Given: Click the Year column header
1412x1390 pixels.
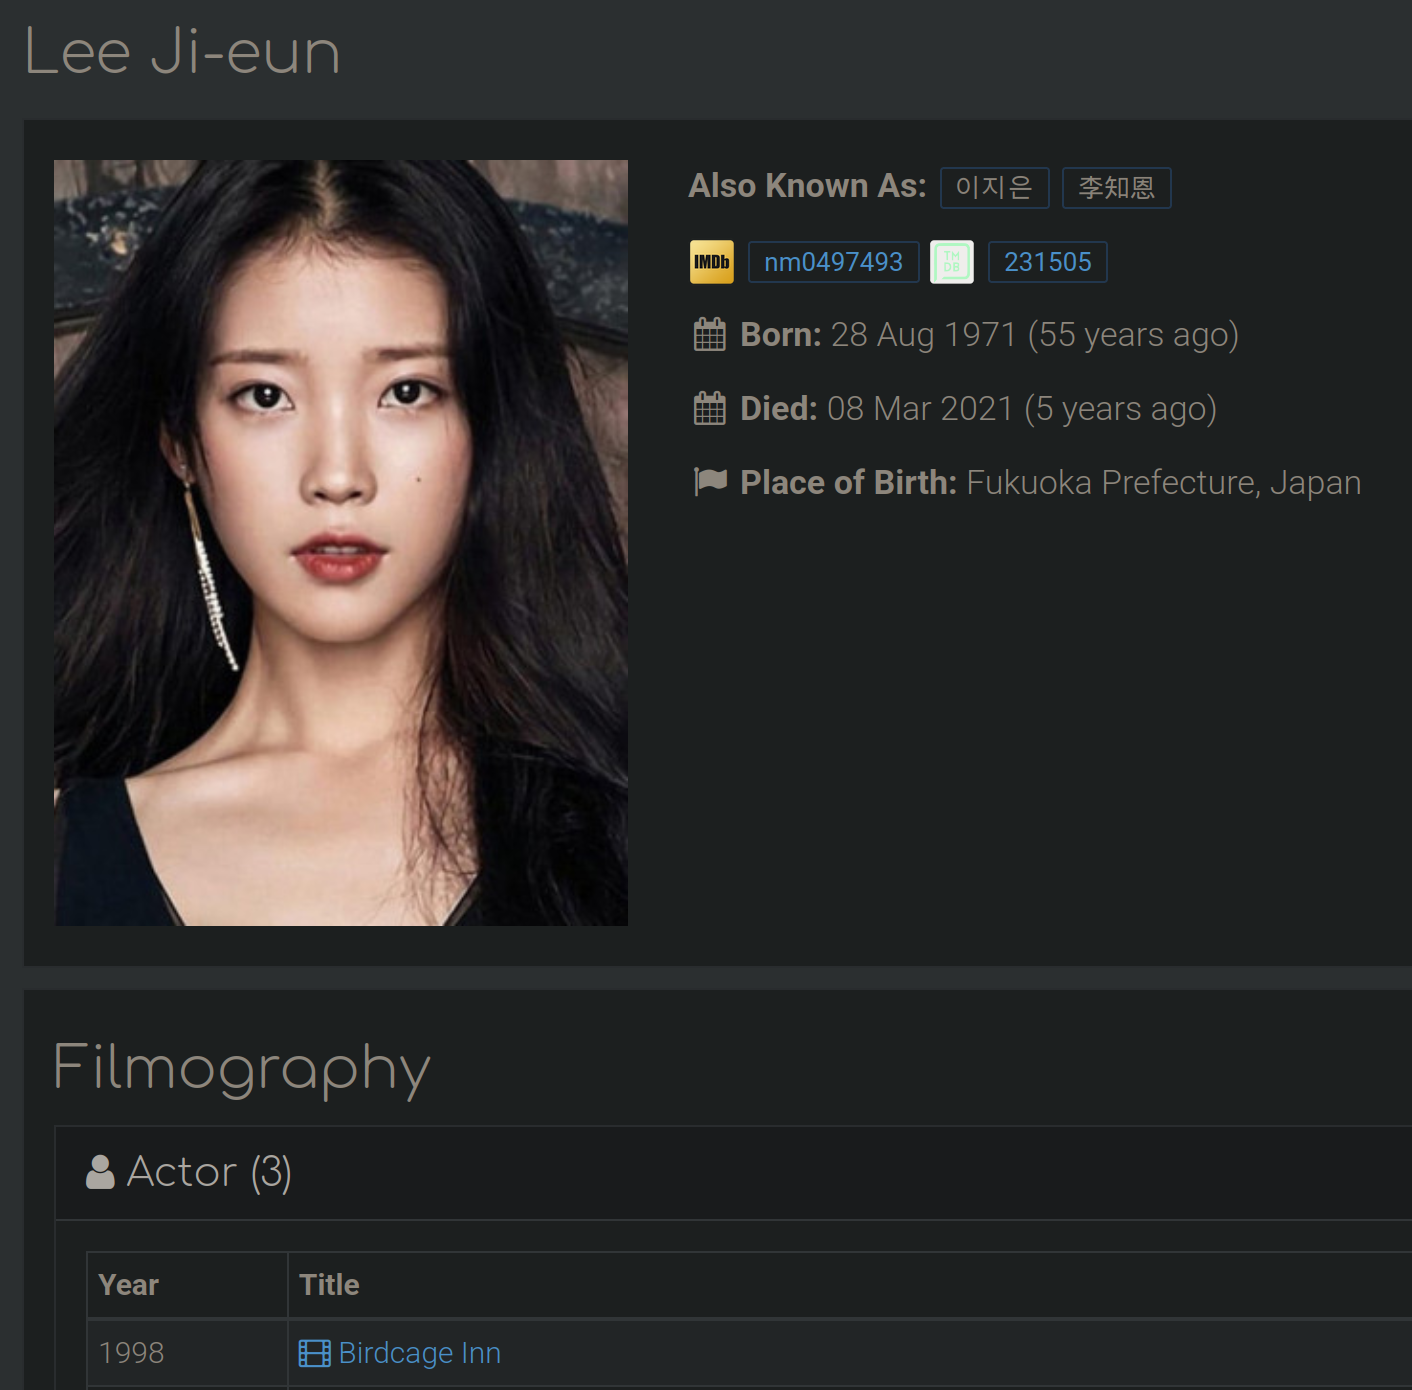Looking at the screenshot, I should click(x=187, y=1285).
